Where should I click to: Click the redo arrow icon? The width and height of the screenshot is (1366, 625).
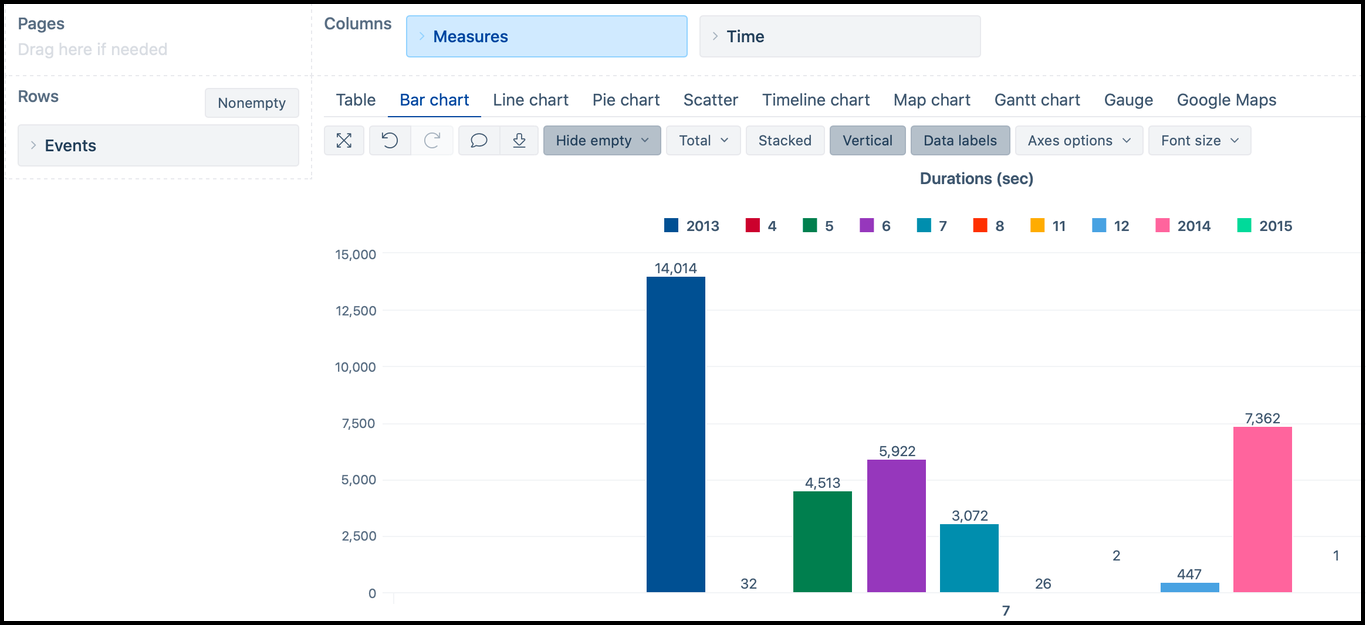(x=432, y=141)
